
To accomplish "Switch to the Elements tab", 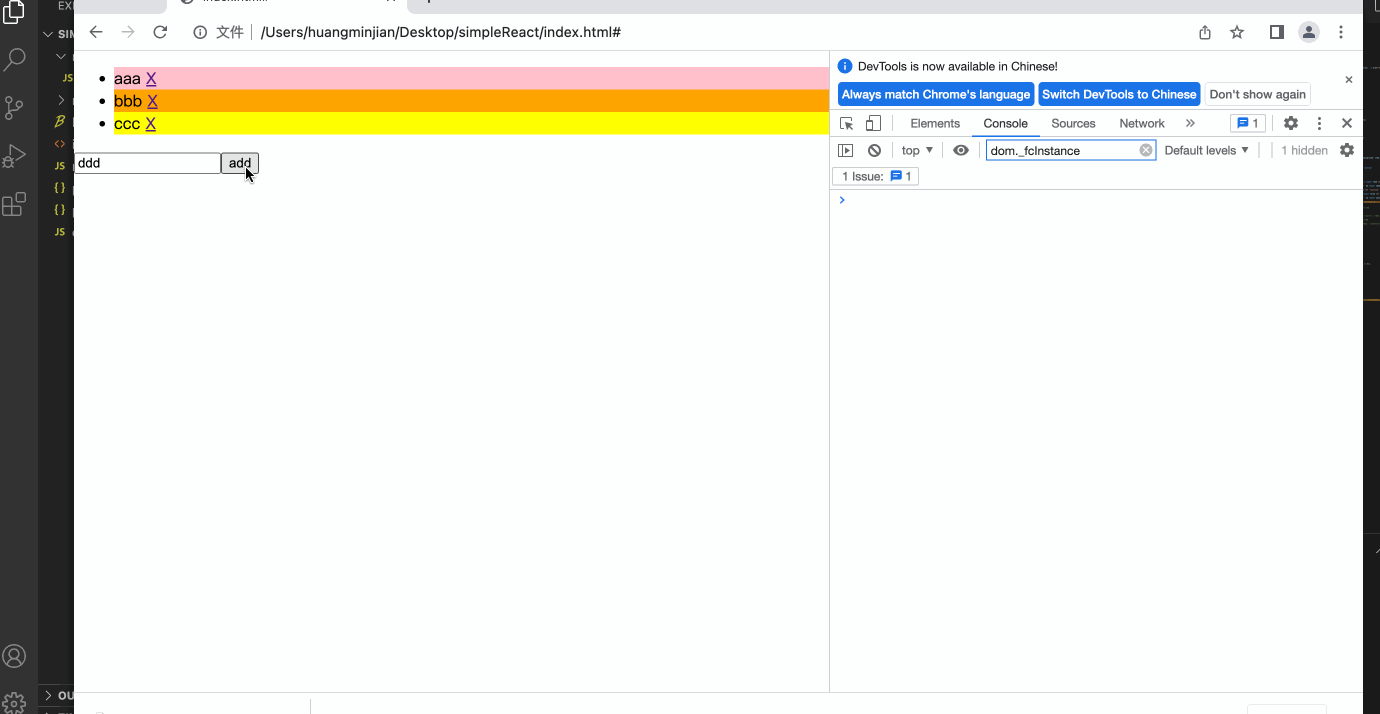I will tap(935, 123).
